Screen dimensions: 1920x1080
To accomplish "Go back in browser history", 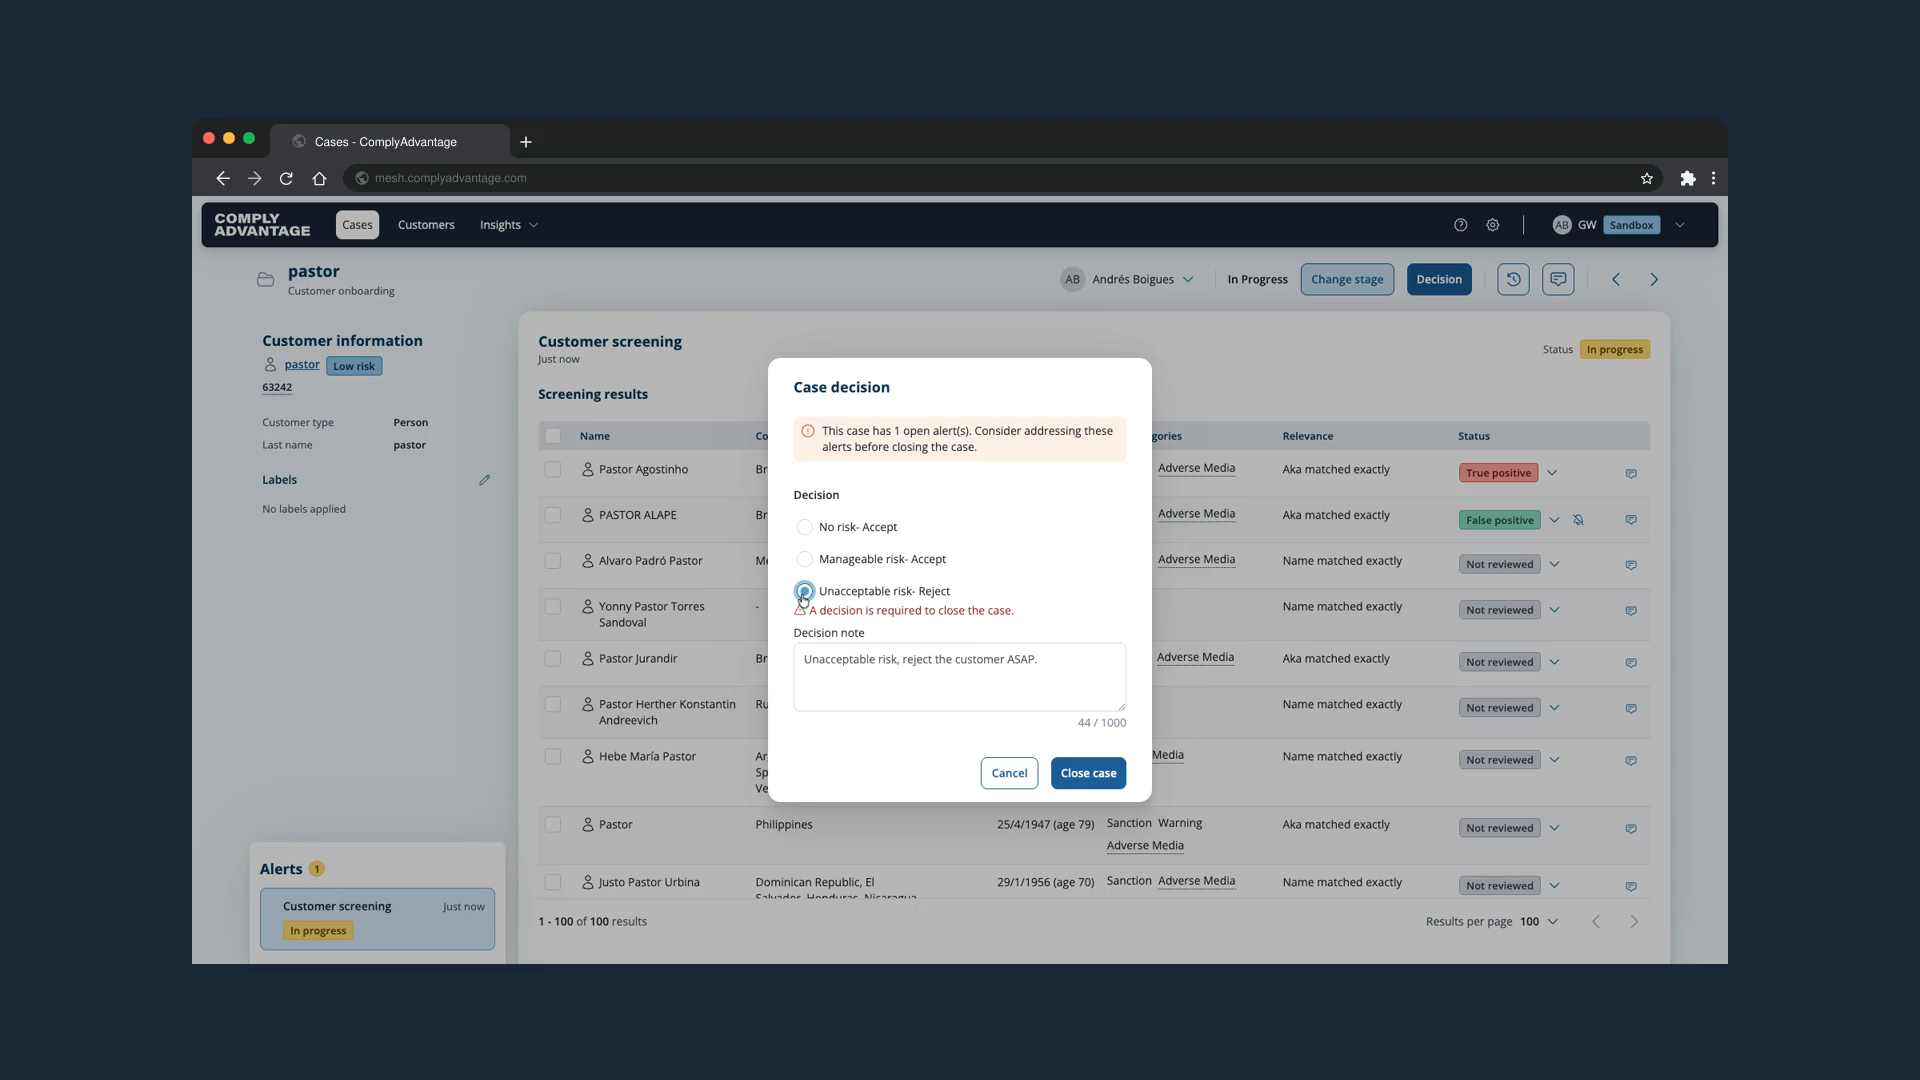I will click(222, 178).
